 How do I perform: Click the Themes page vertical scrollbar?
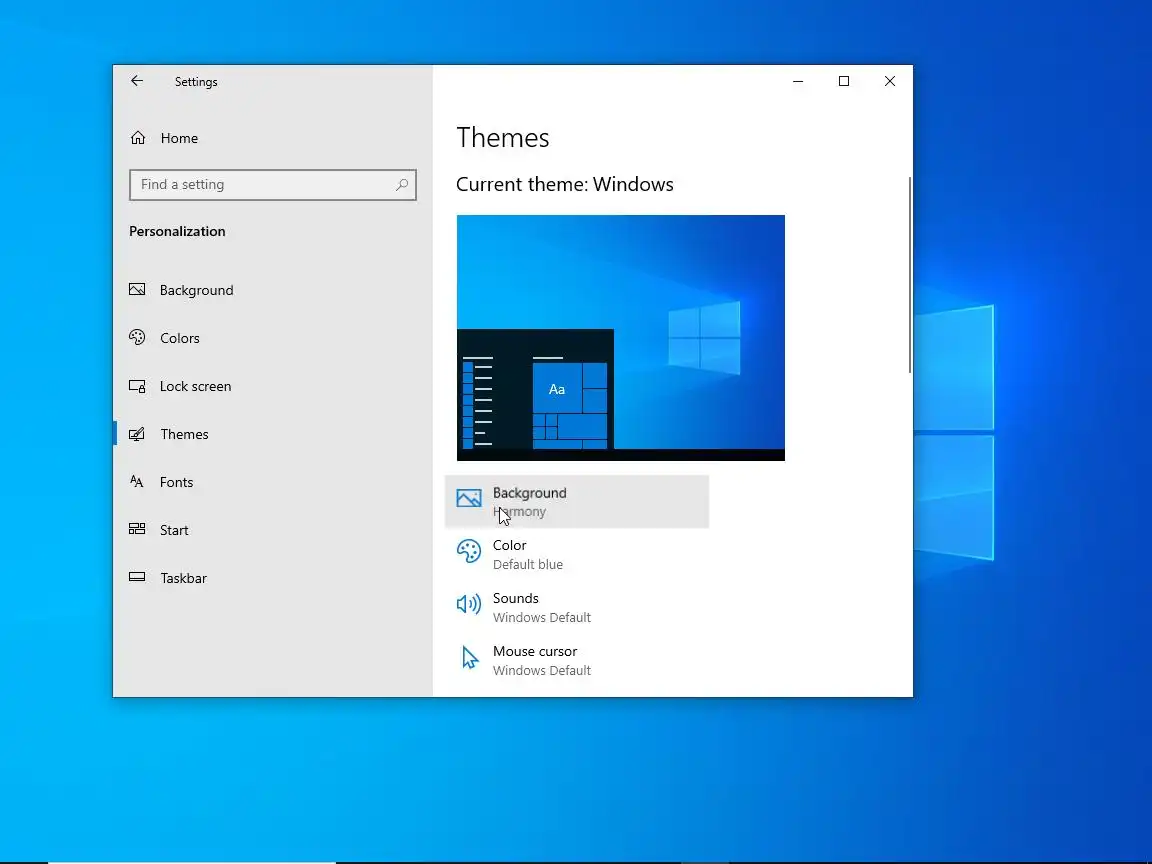910,275
